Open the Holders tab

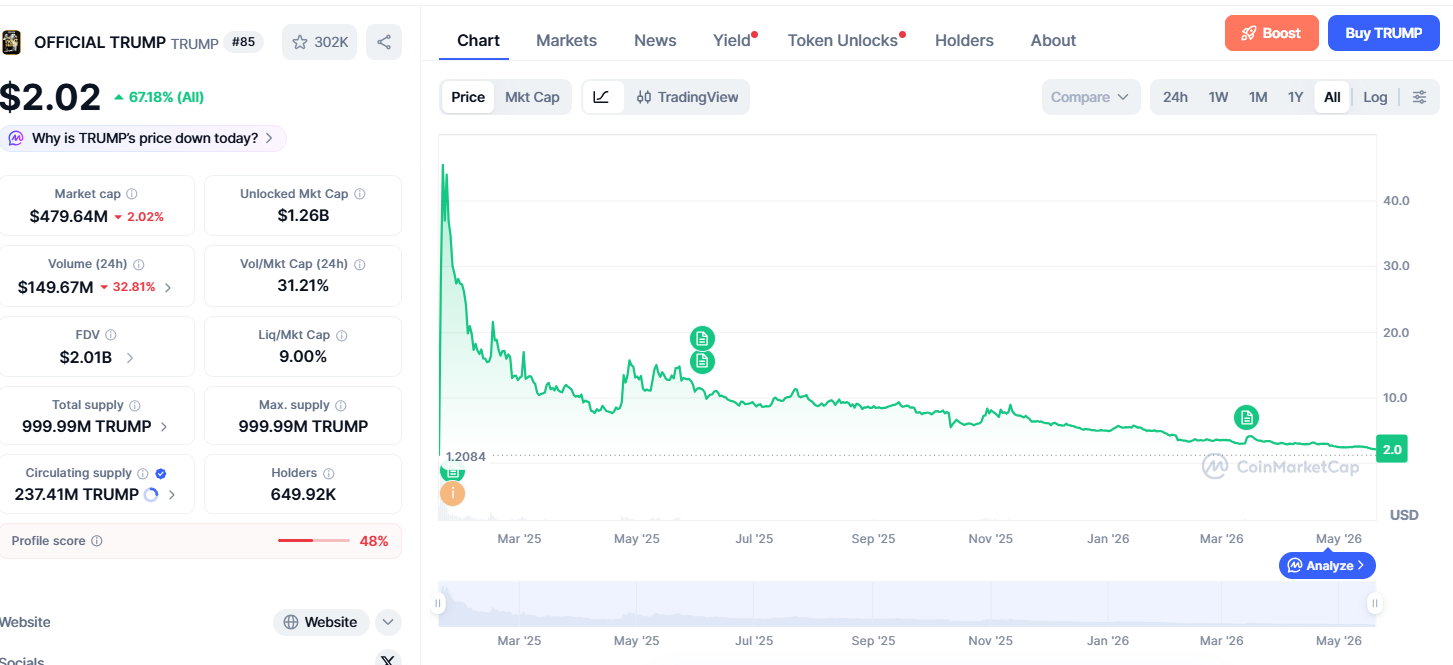pos(964,40)
